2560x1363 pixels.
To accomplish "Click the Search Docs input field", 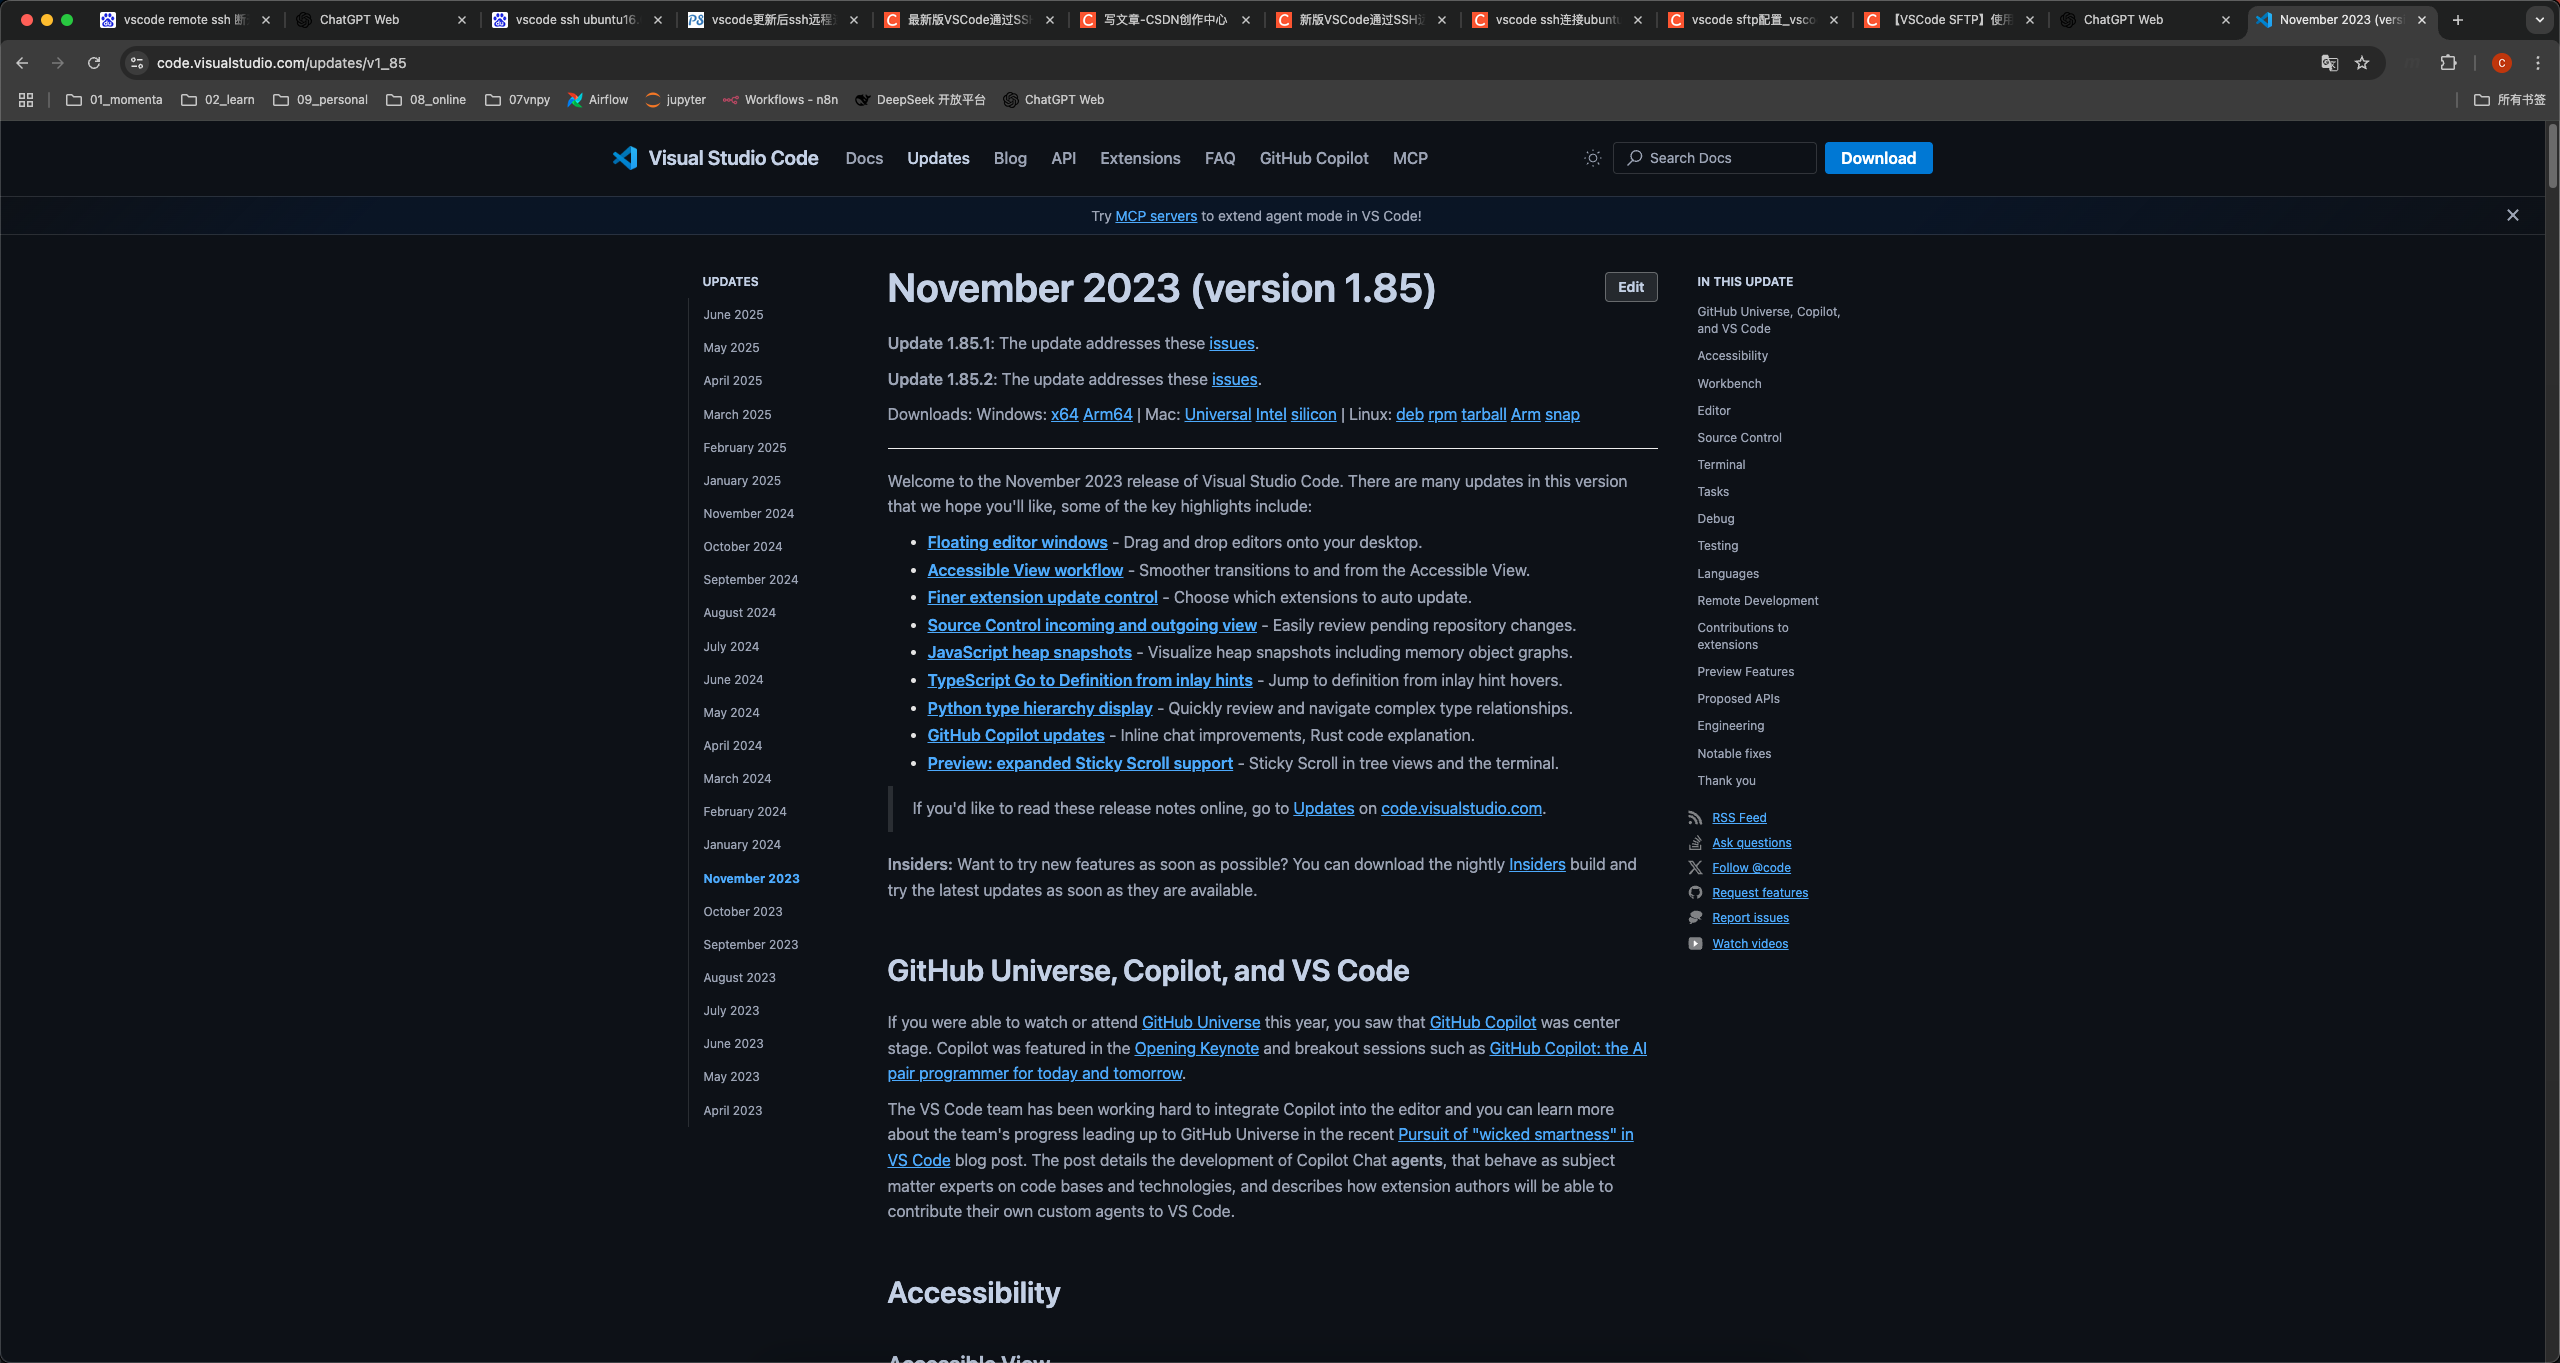I will tap(1714, 158).
